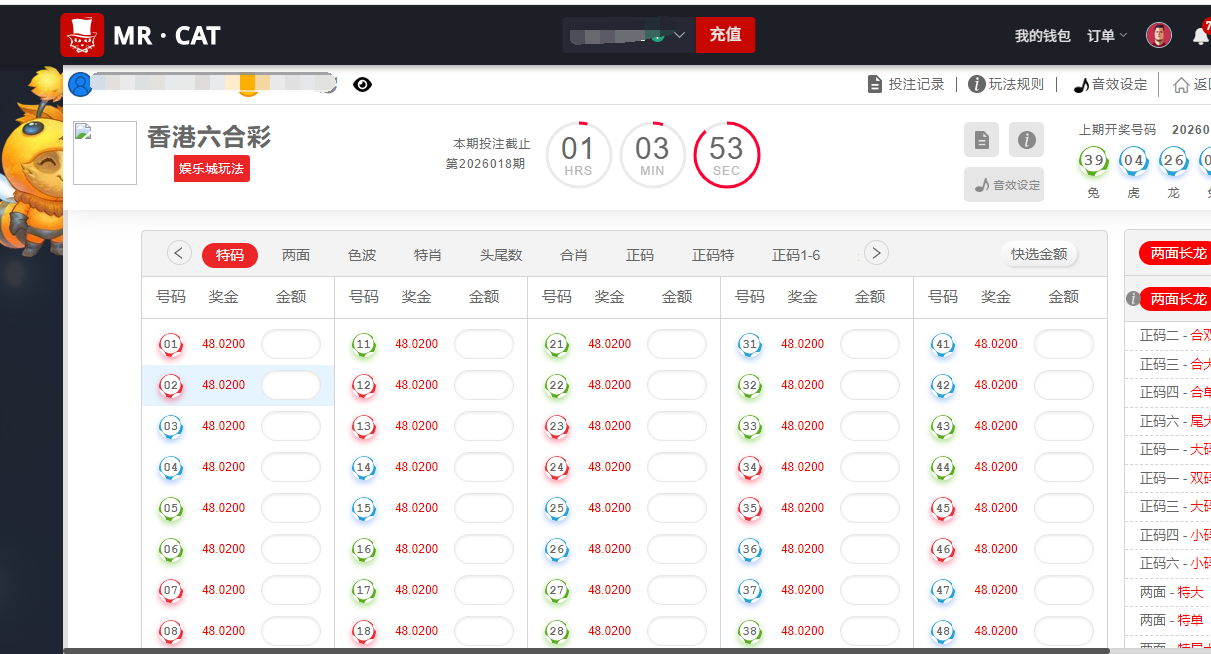Select number ball 01 in 特码
The height and width of the screenshot is (654, 1211).
tap(170, 344)
